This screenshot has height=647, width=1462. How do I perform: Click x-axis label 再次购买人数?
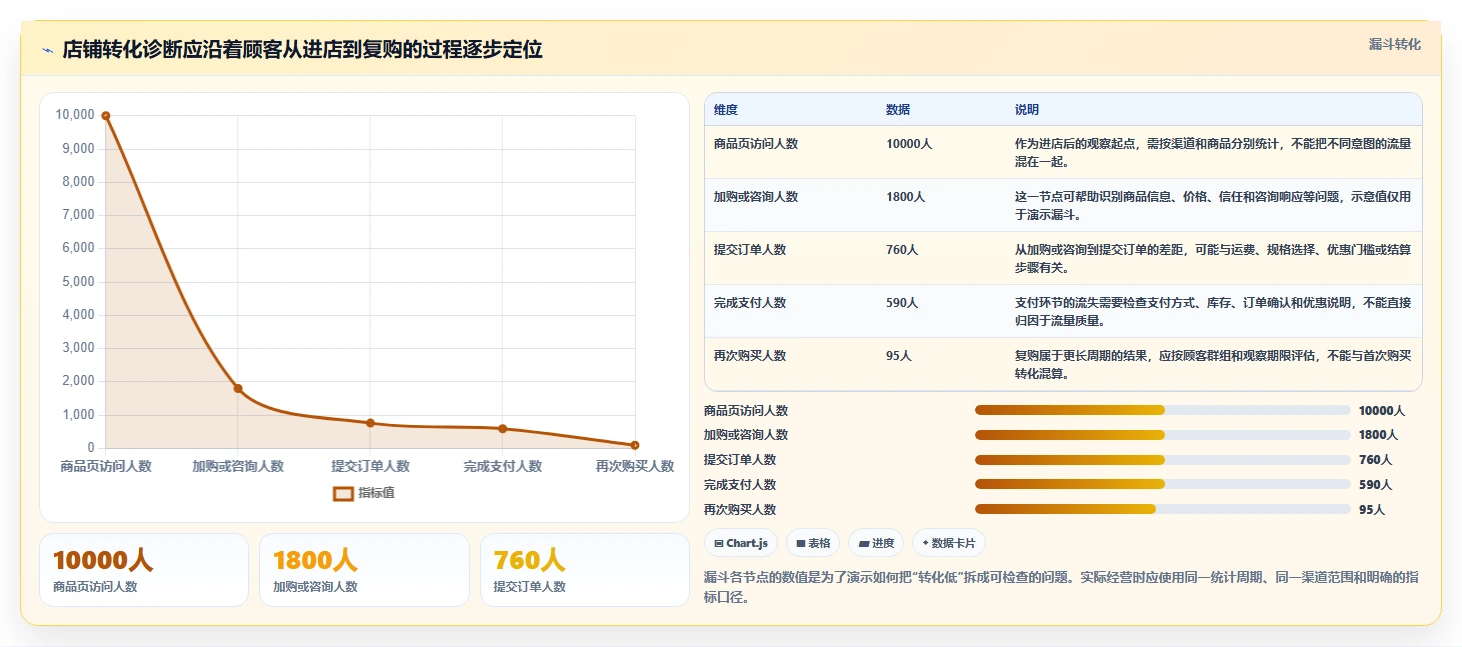[635, 466]
